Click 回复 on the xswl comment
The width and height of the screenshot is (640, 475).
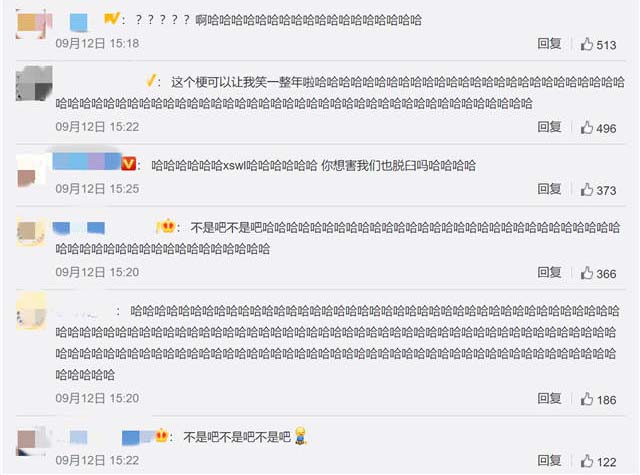point(549,189)
